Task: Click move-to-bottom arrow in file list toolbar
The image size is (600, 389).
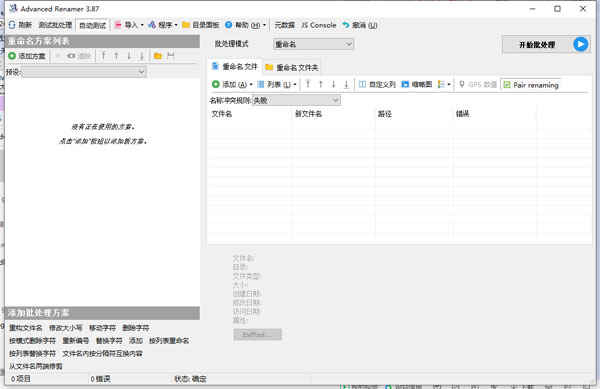Action: [x=346, y=85]
